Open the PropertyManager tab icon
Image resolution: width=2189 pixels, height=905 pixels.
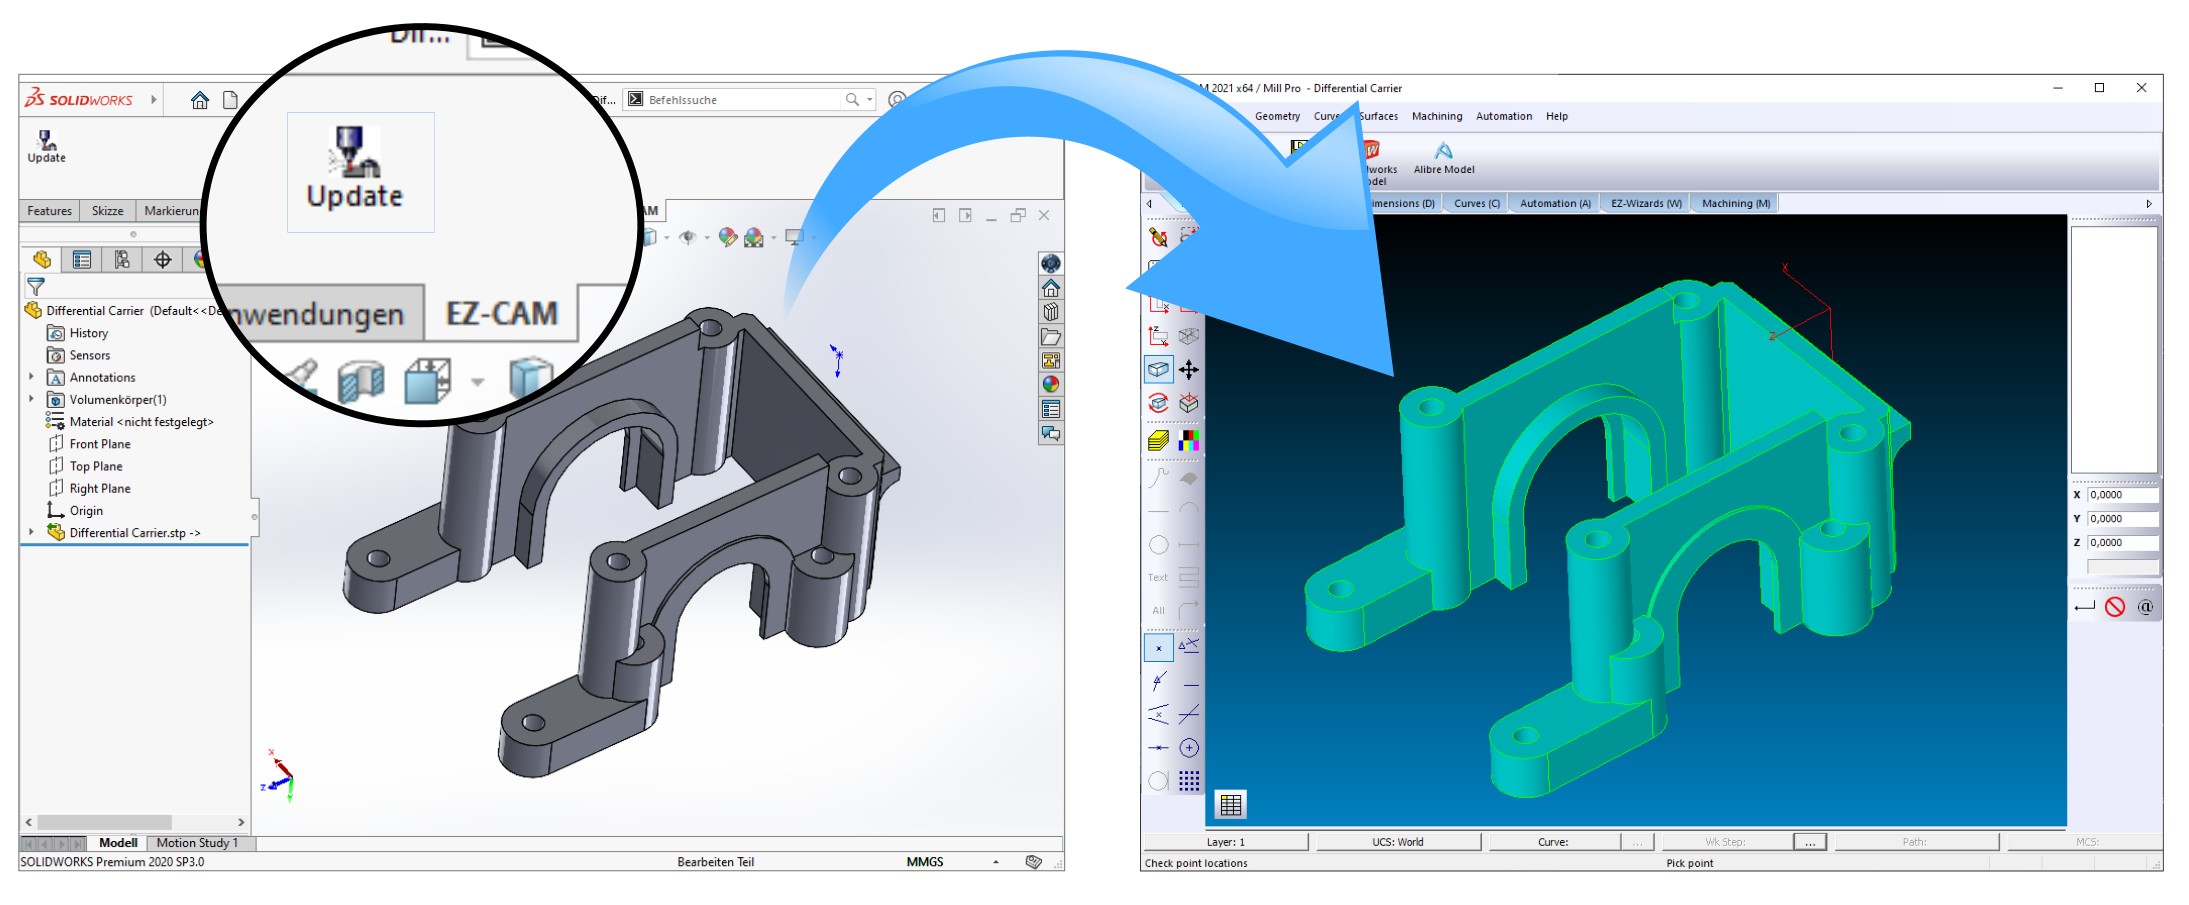(82, 260)
